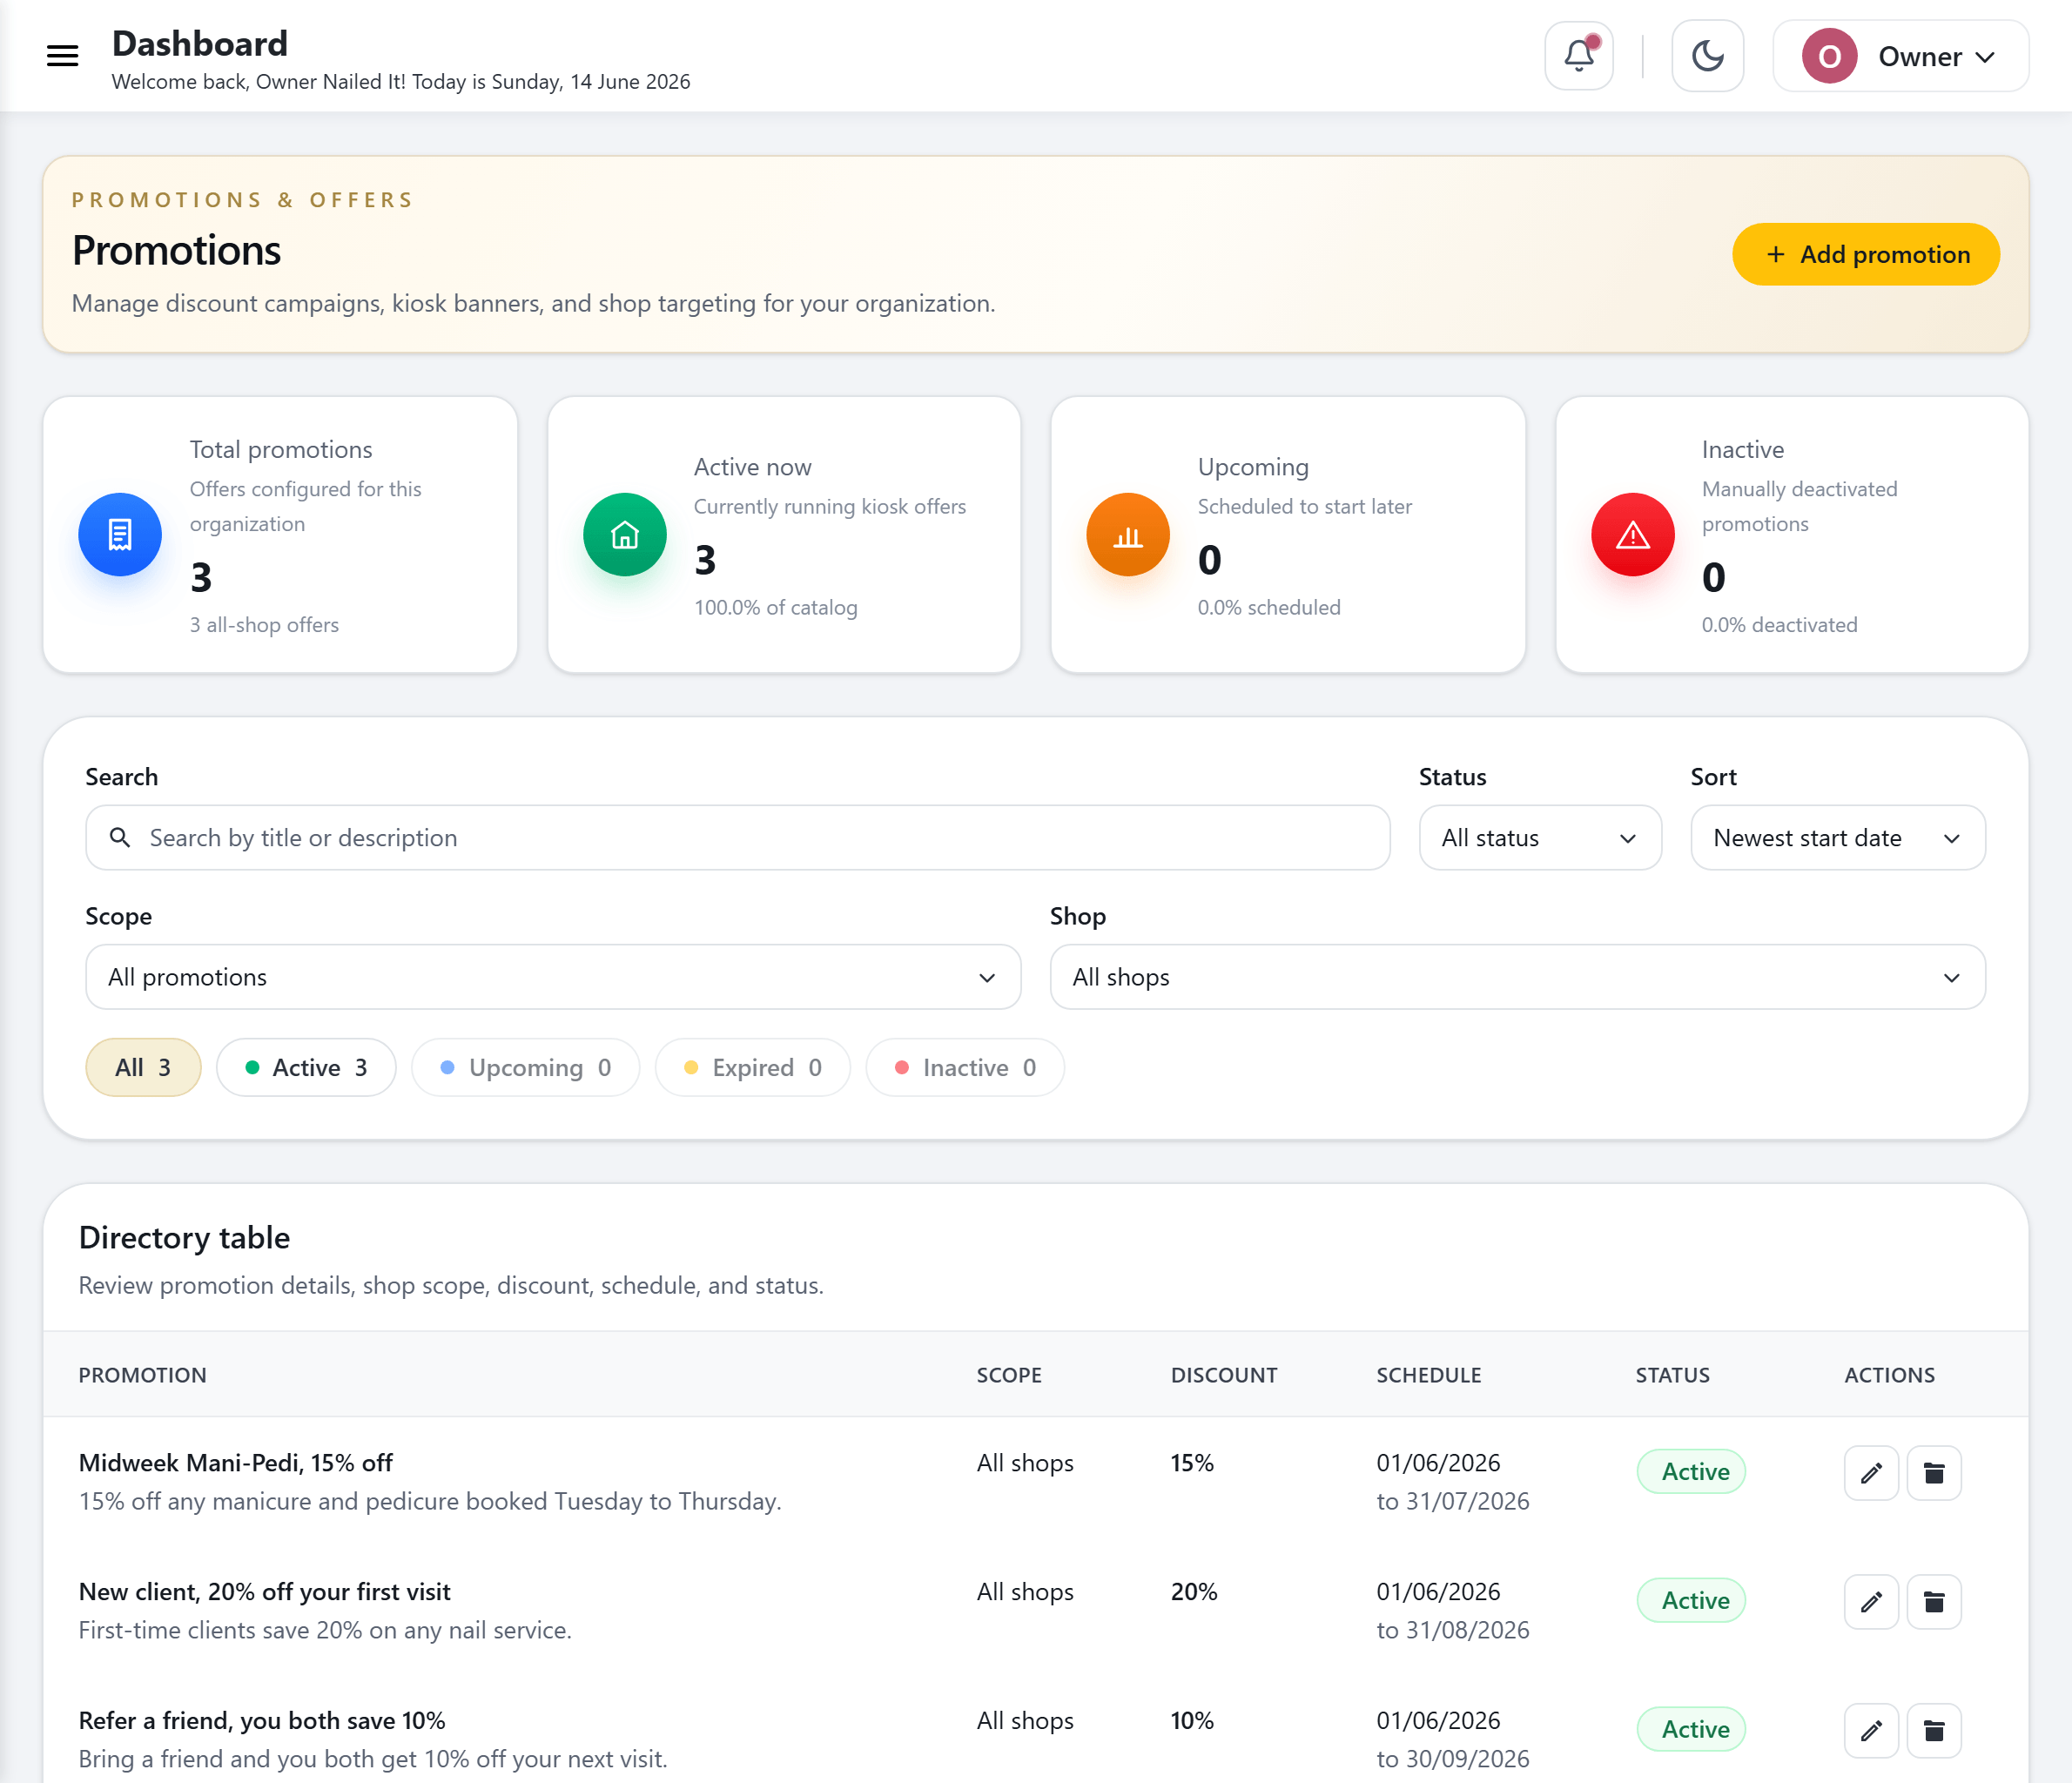Screen dimensions: 2072x1783
Task: Click the Active badge for Midweek Mani-Pedi
Action: (1692, 1471)
